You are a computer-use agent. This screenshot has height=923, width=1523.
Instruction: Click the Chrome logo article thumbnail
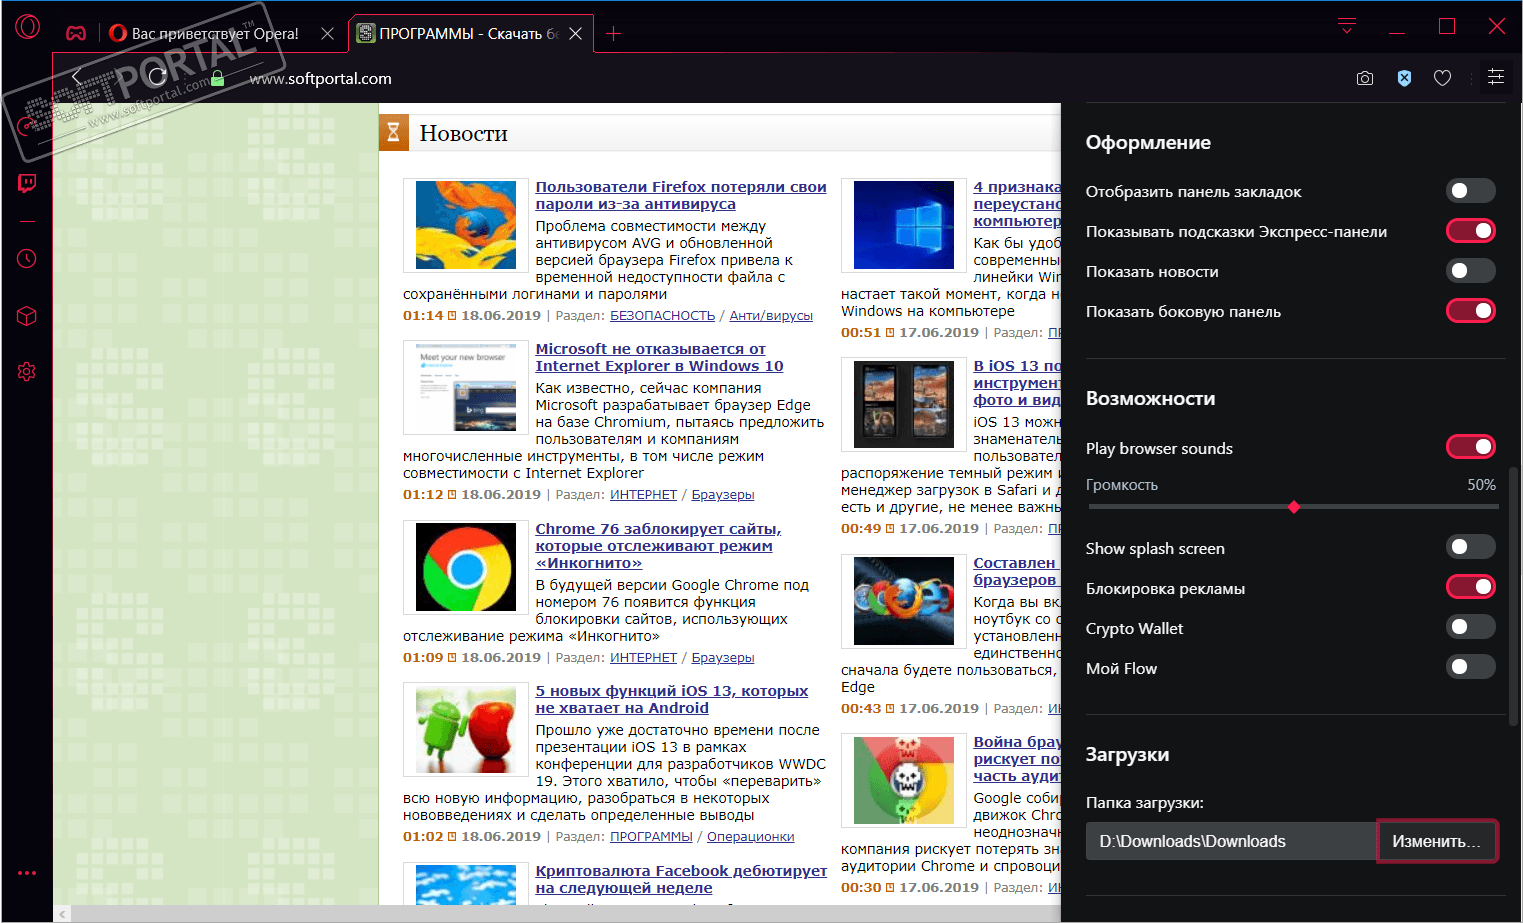click(x=466, y=567)
